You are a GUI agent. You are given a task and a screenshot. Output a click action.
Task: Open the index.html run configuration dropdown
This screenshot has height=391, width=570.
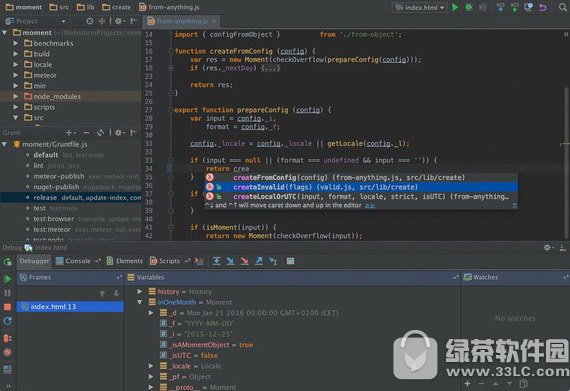(420, 7)
